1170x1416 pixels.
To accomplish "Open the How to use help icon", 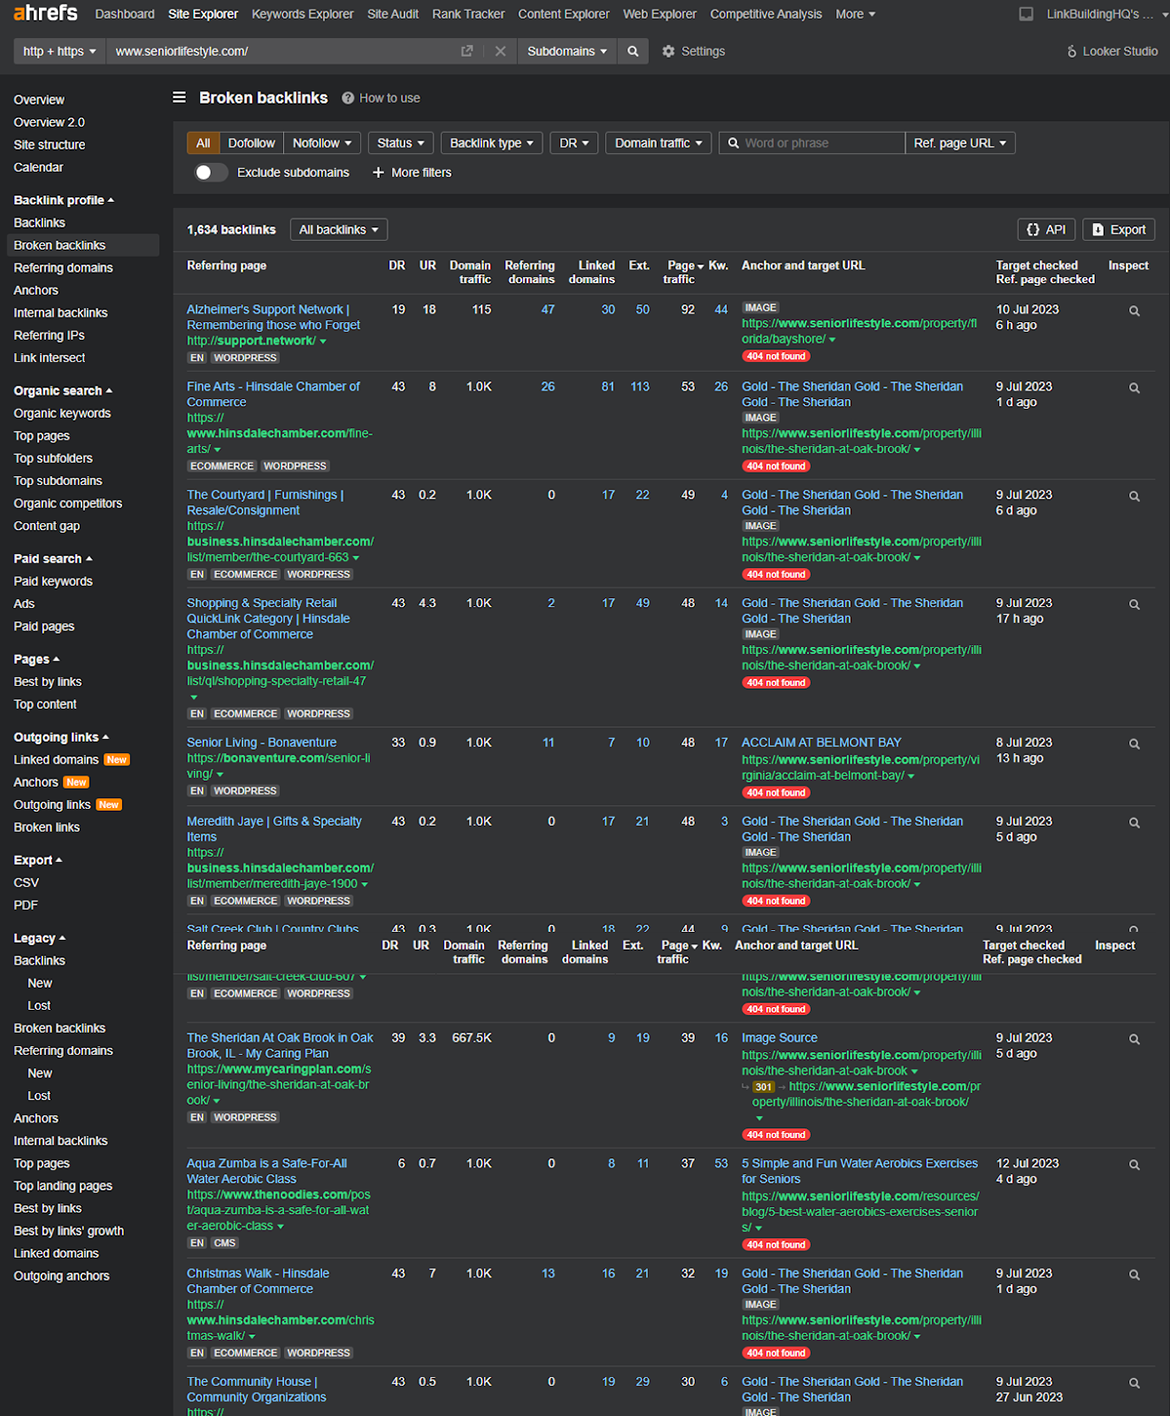I will click(348, 98).
